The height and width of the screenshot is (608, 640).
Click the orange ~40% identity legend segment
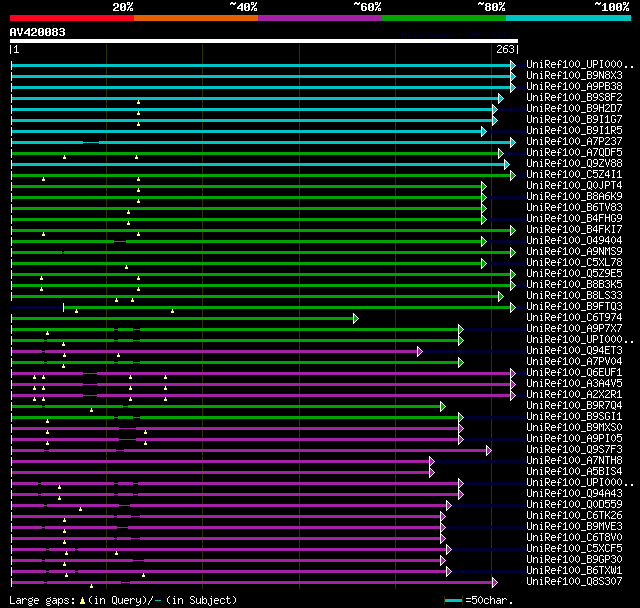click(196, 18)
